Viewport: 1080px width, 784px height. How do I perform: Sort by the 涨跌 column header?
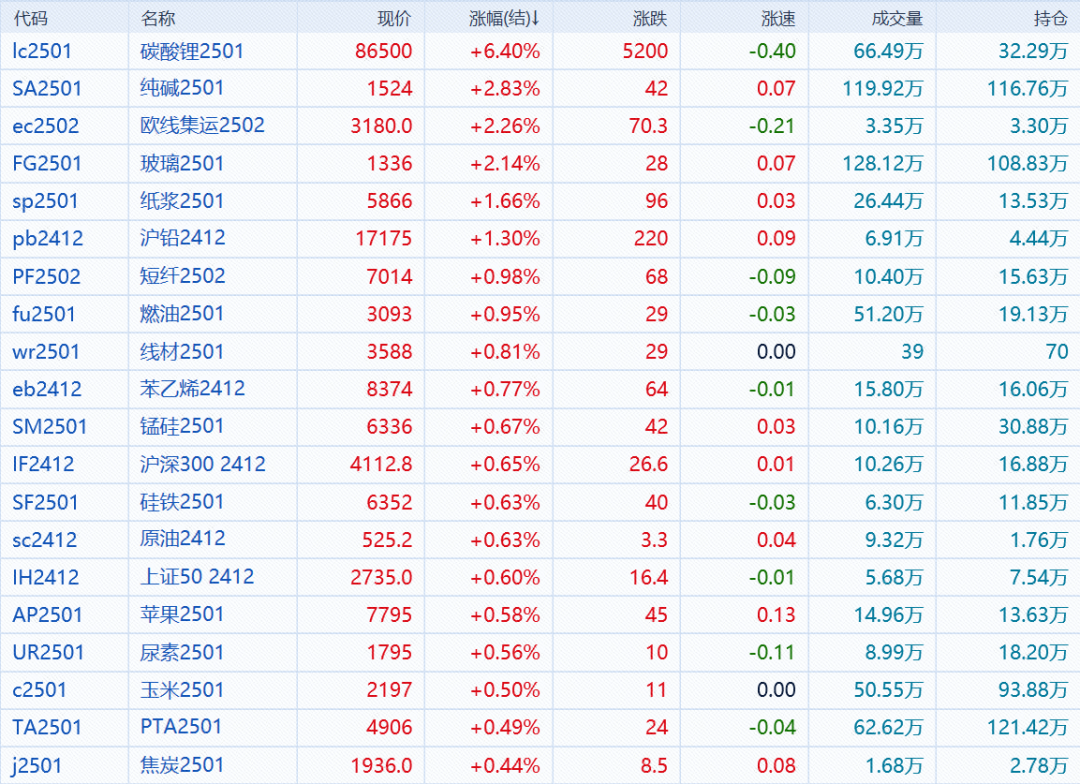coord(650,18)
